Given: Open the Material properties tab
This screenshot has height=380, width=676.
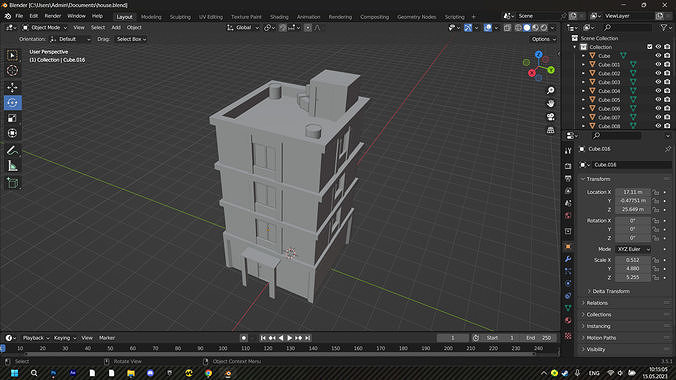Looking at the screenshot, I should click(568, 320).
